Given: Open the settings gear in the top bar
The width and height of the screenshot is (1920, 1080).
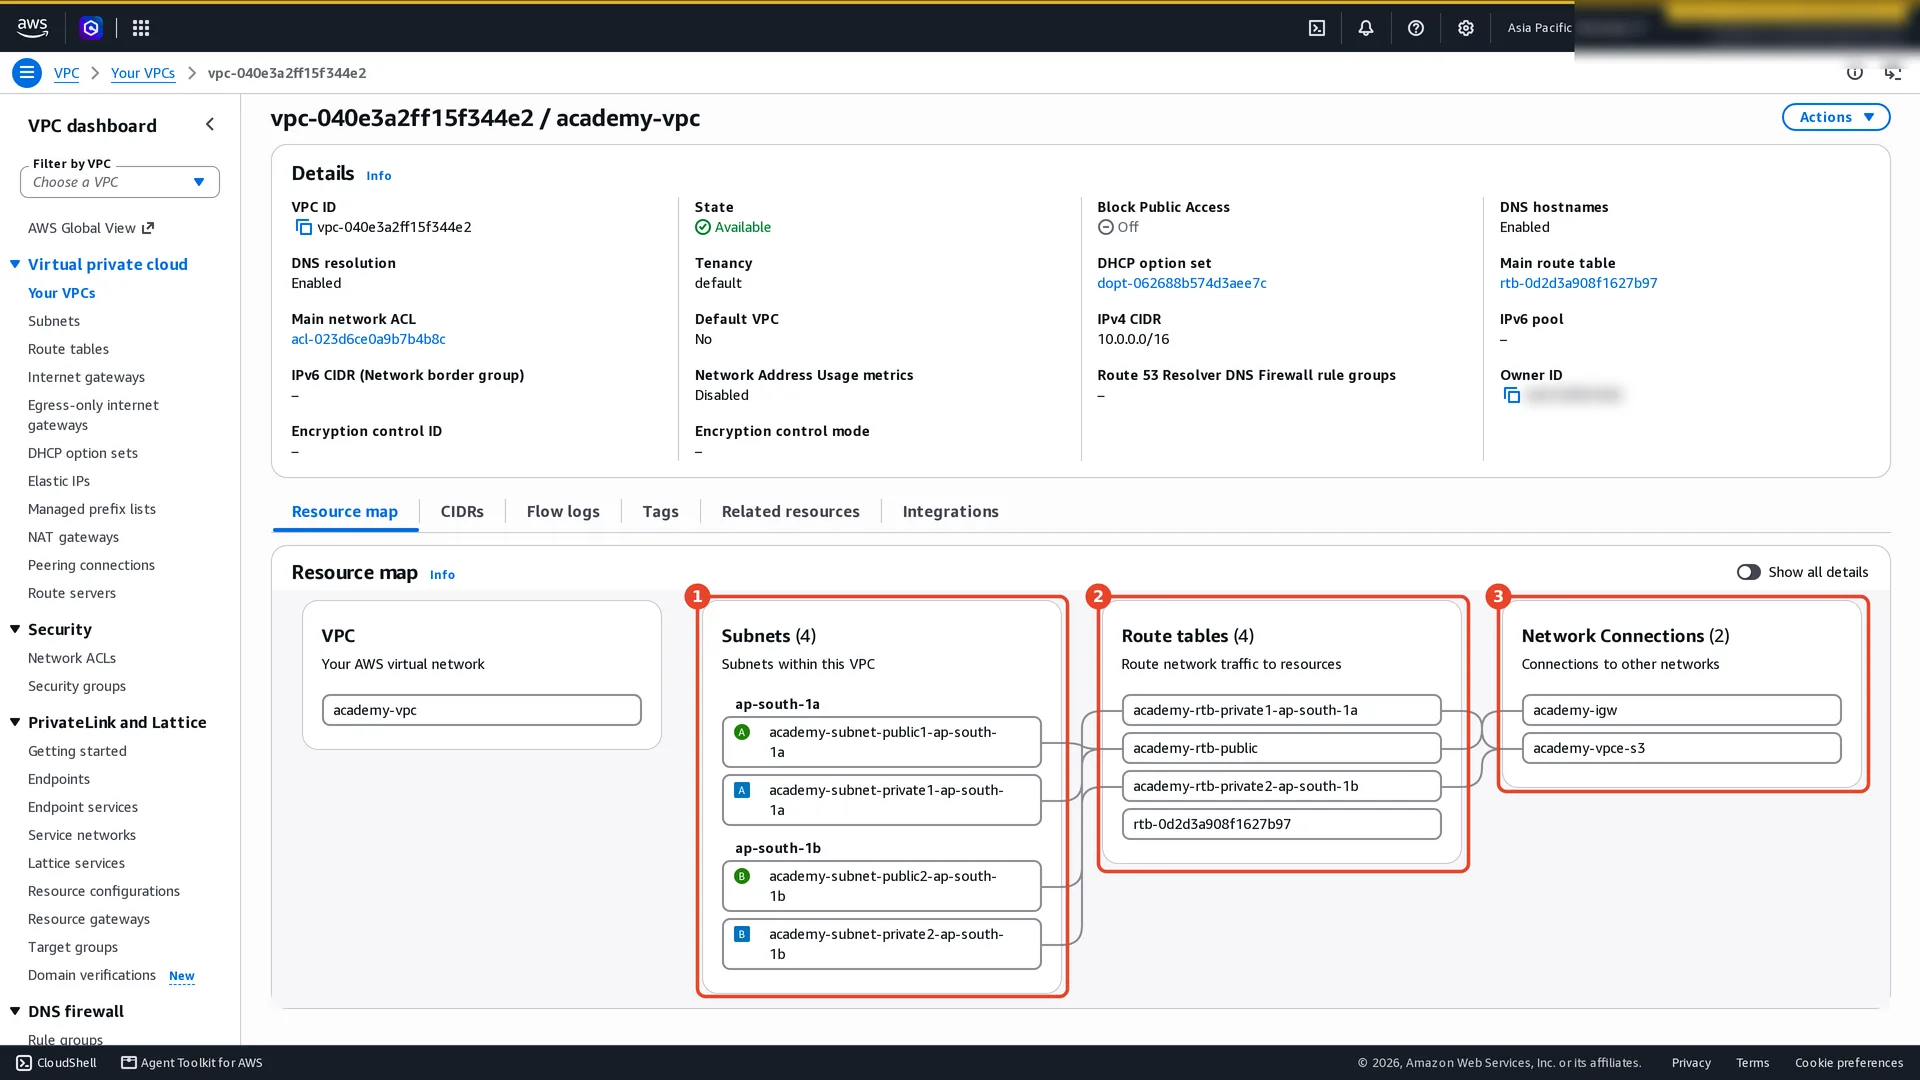Looking at the screenshot, I should coord(1466,28).
